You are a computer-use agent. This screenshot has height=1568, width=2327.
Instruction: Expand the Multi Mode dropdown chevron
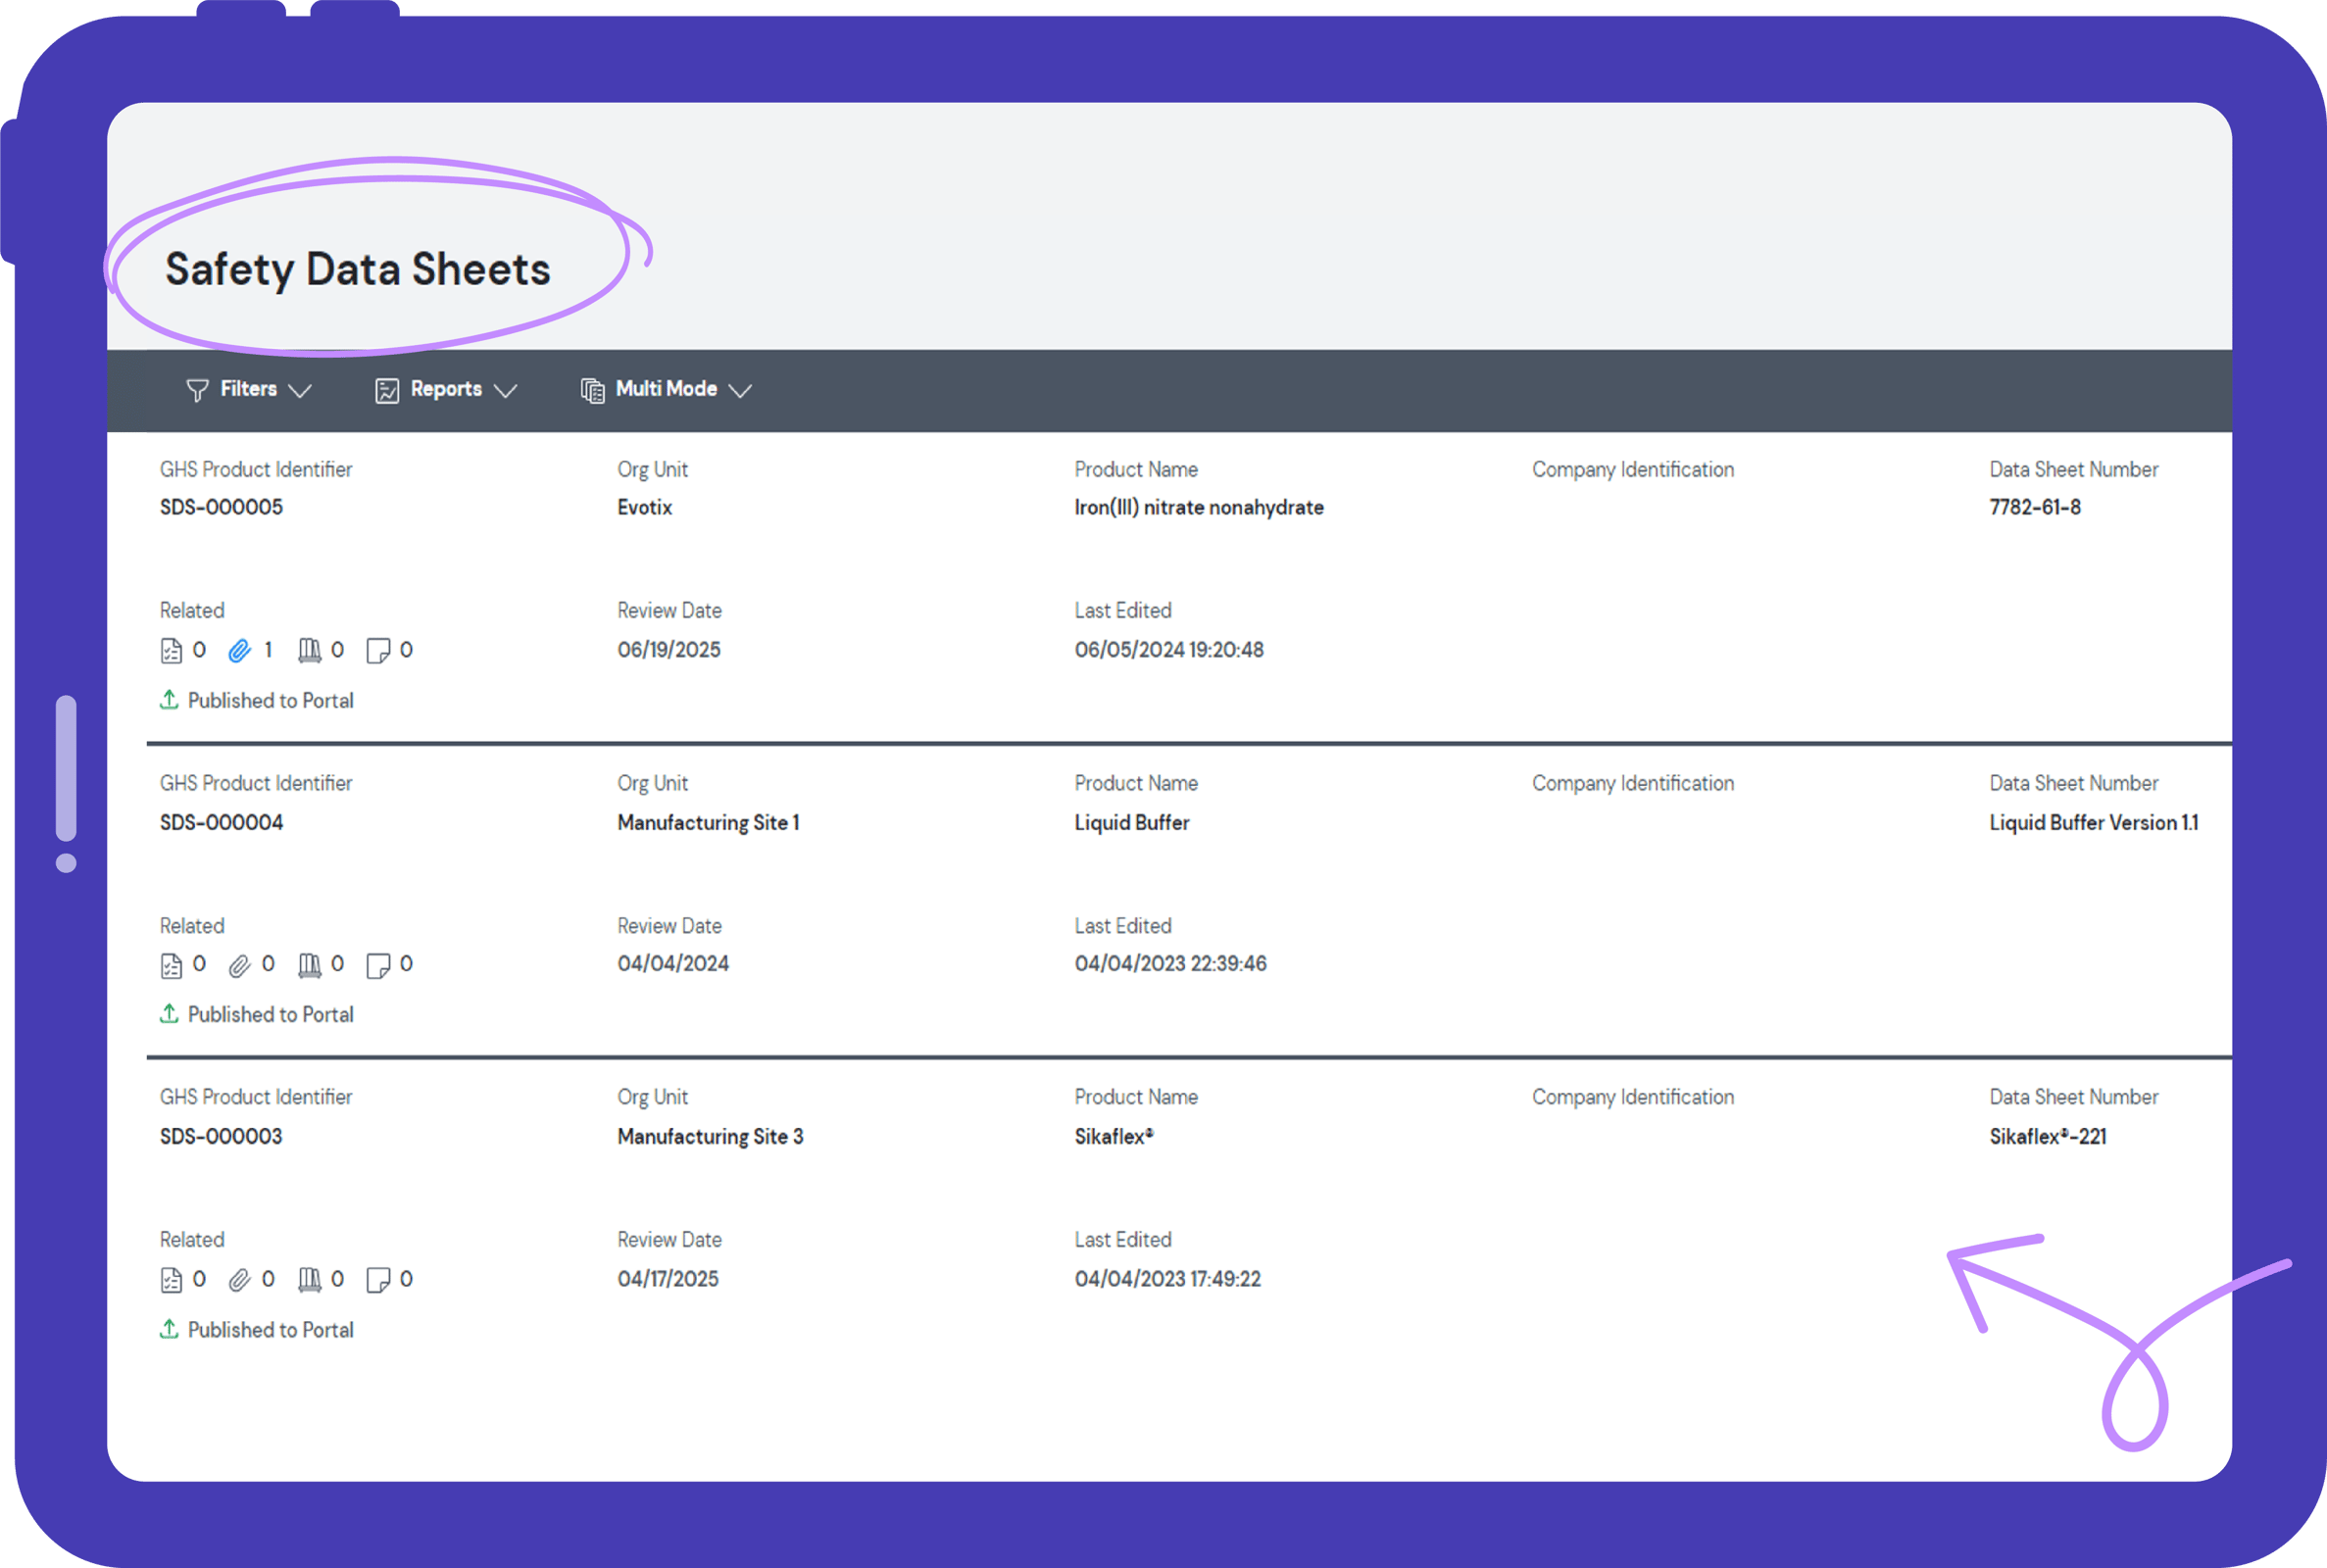coord(740,390)
